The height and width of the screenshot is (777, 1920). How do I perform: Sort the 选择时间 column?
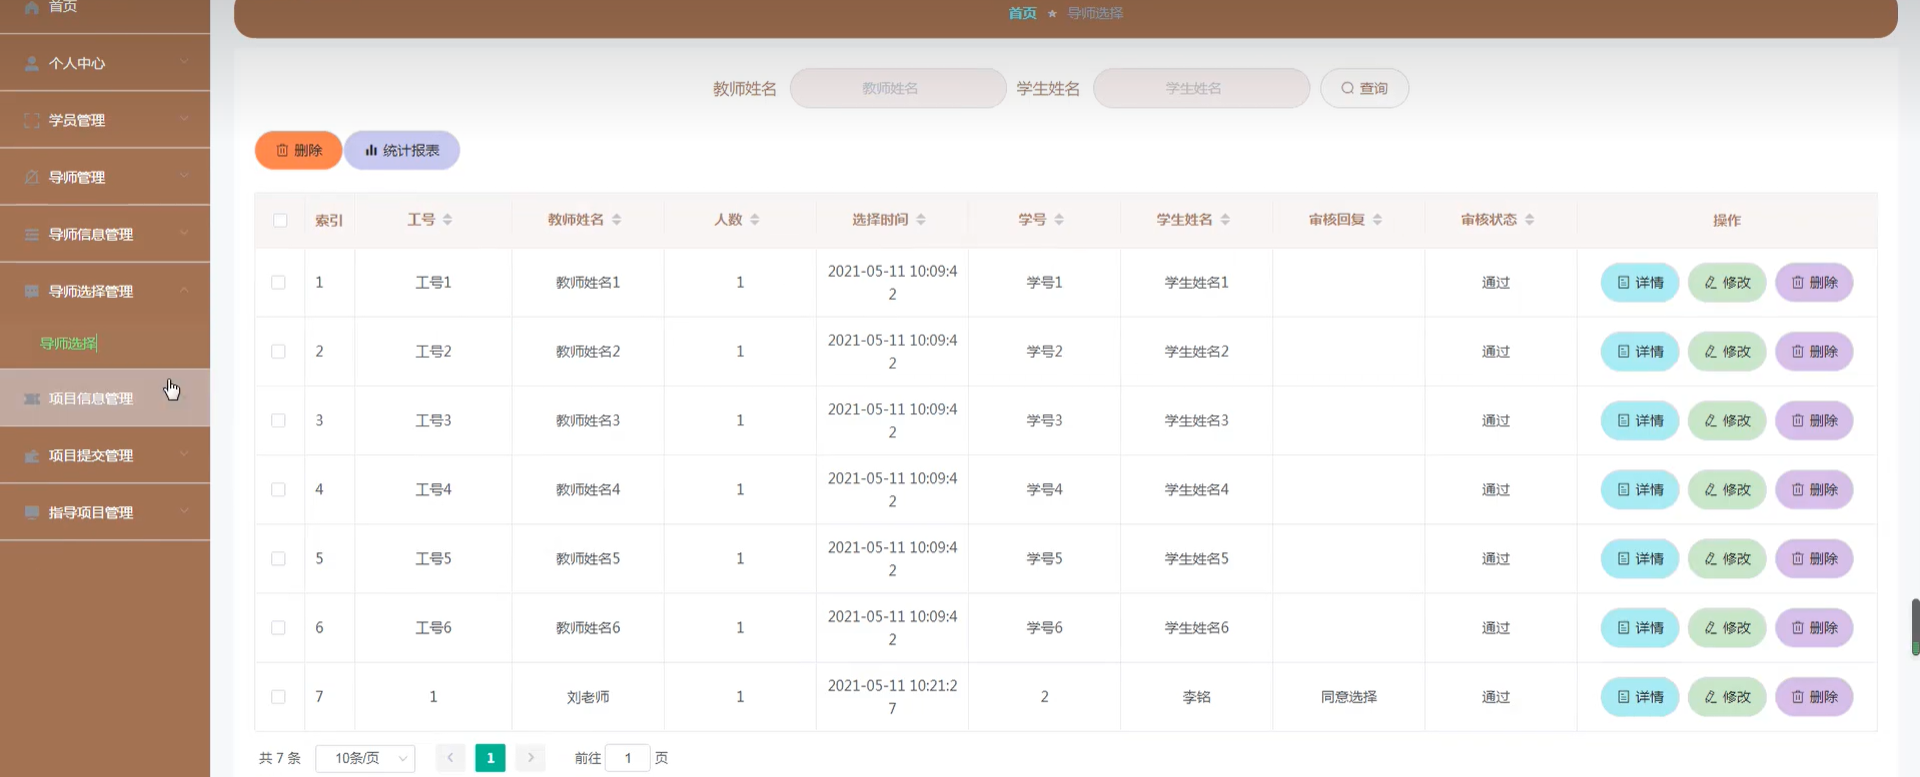click(920, 219)
